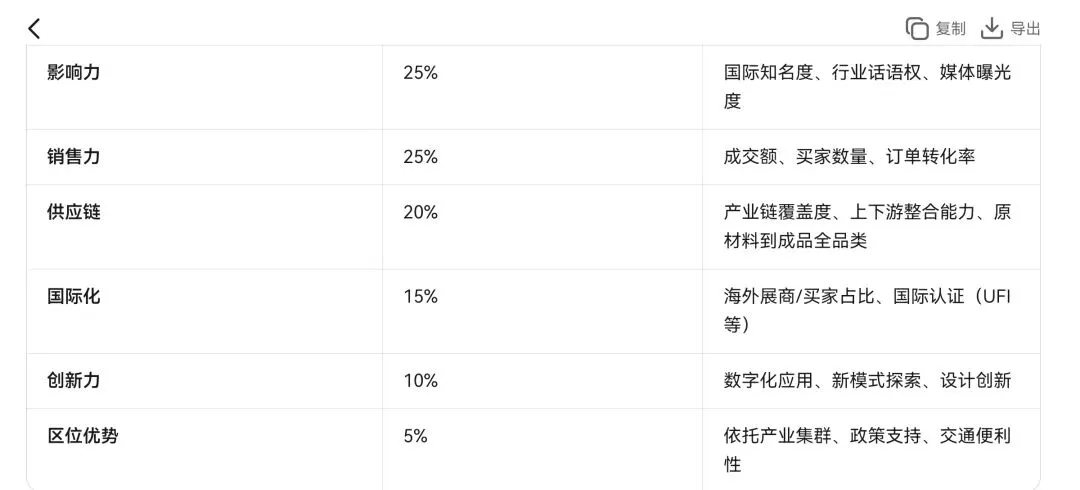Select the 影响力 row header cell
This screenshot has height=490, width=1080.
point(205,88)
